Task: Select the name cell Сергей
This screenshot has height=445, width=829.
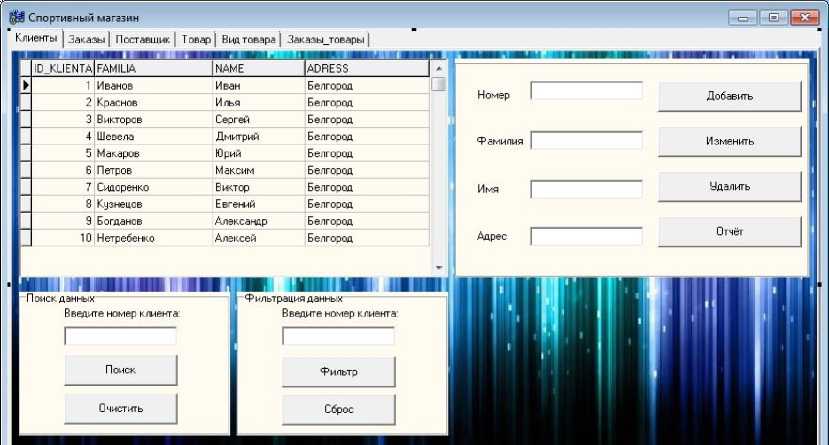Action: point(259,119)
